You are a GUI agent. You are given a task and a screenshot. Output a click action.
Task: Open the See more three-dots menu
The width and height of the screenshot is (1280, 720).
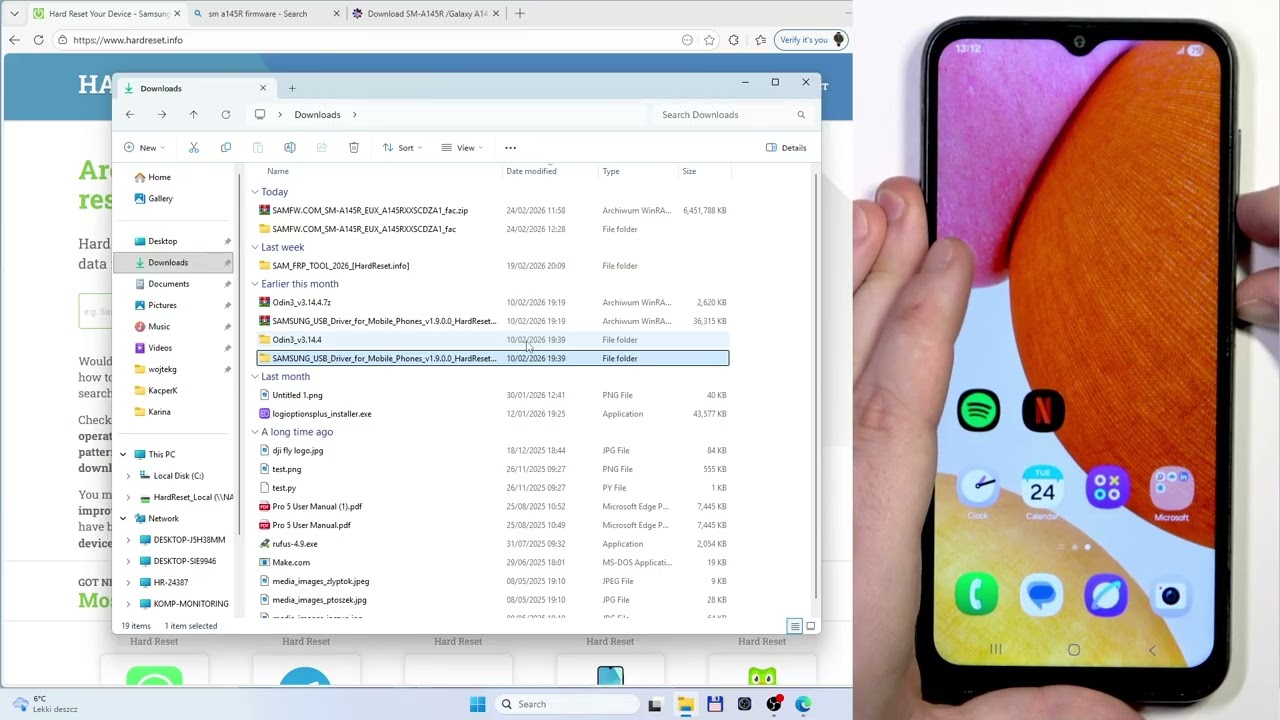(x=510, y=148)
